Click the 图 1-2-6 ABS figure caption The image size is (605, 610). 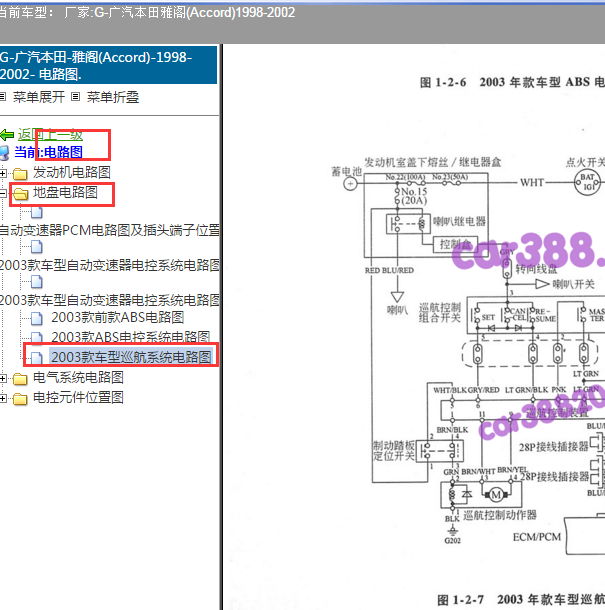click(x=512, y=82)
